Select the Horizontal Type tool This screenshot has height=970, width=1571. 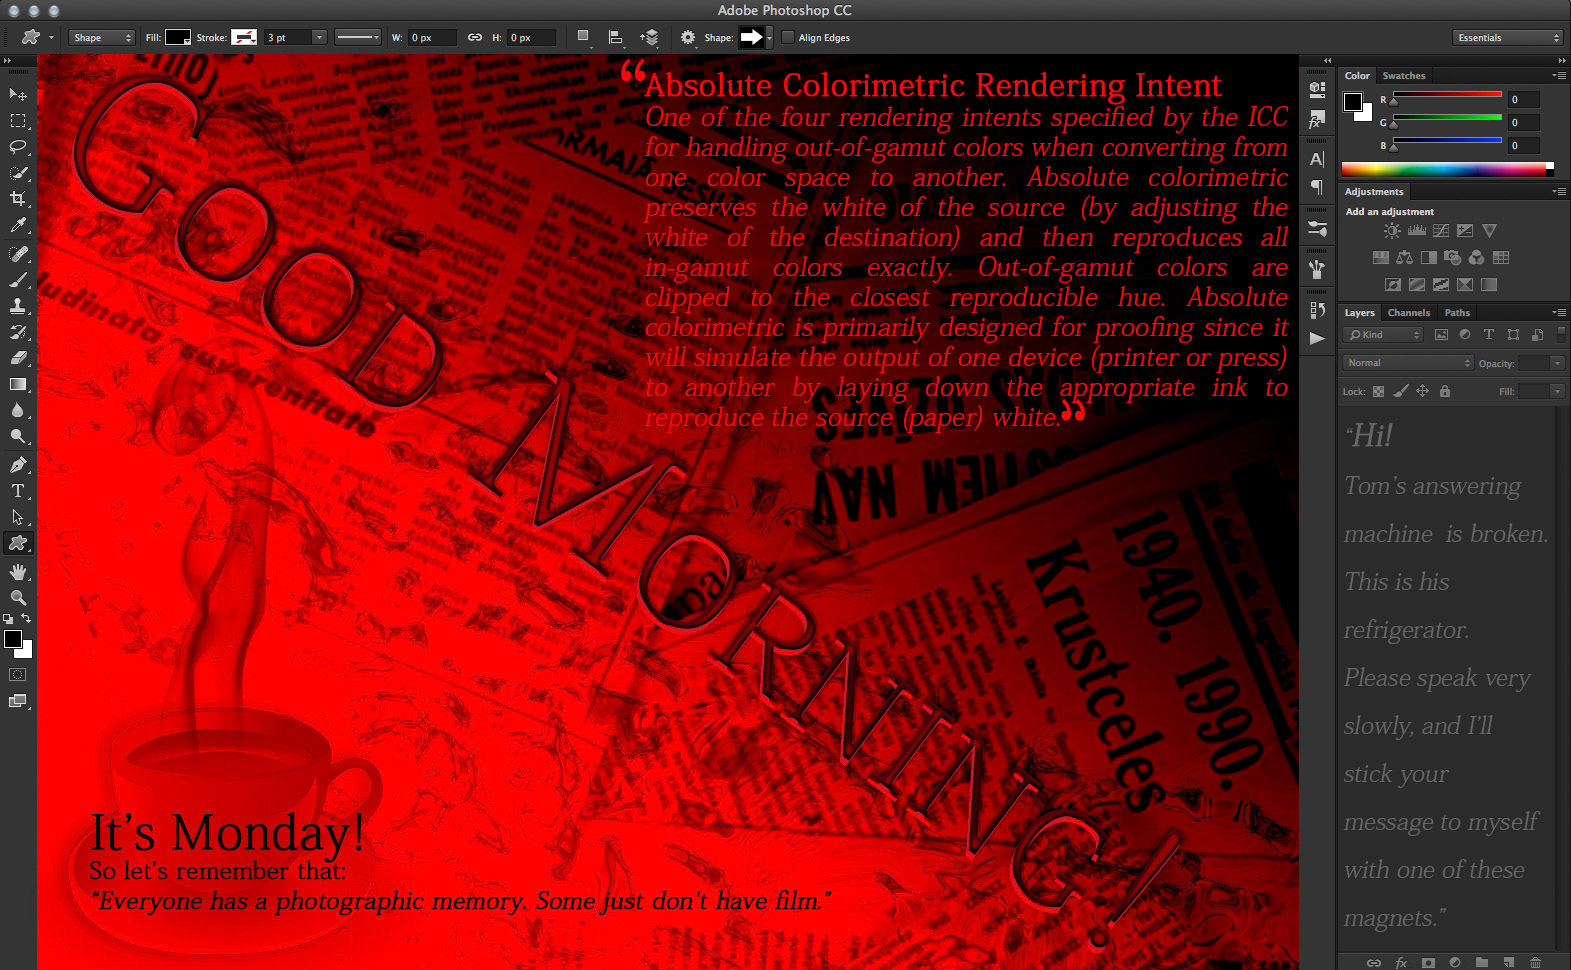(x=18, y=491)
